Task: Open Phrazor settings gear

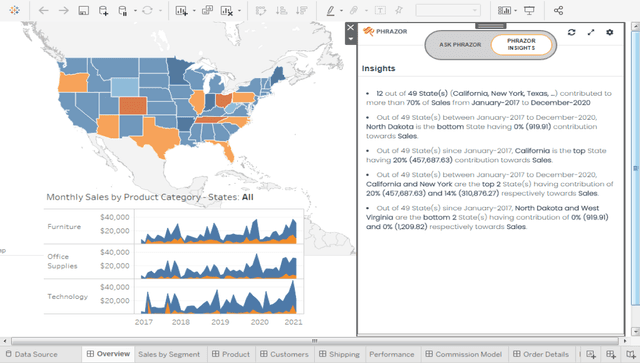Action: pyautogui.click(x=609, y=32)
